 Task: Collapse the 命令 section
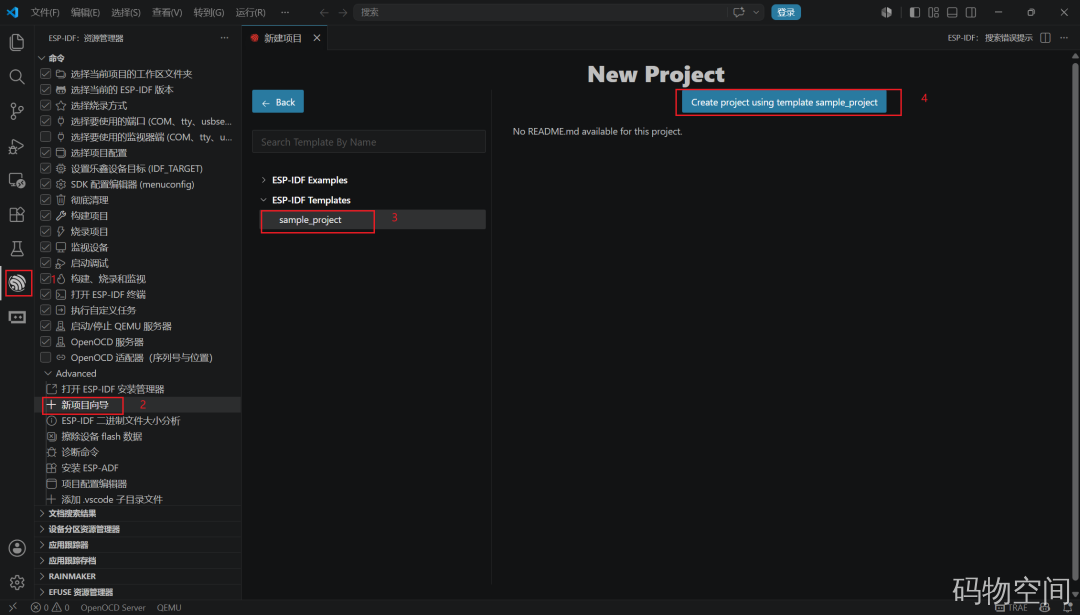pyautogui.click(x=42, y=58)
